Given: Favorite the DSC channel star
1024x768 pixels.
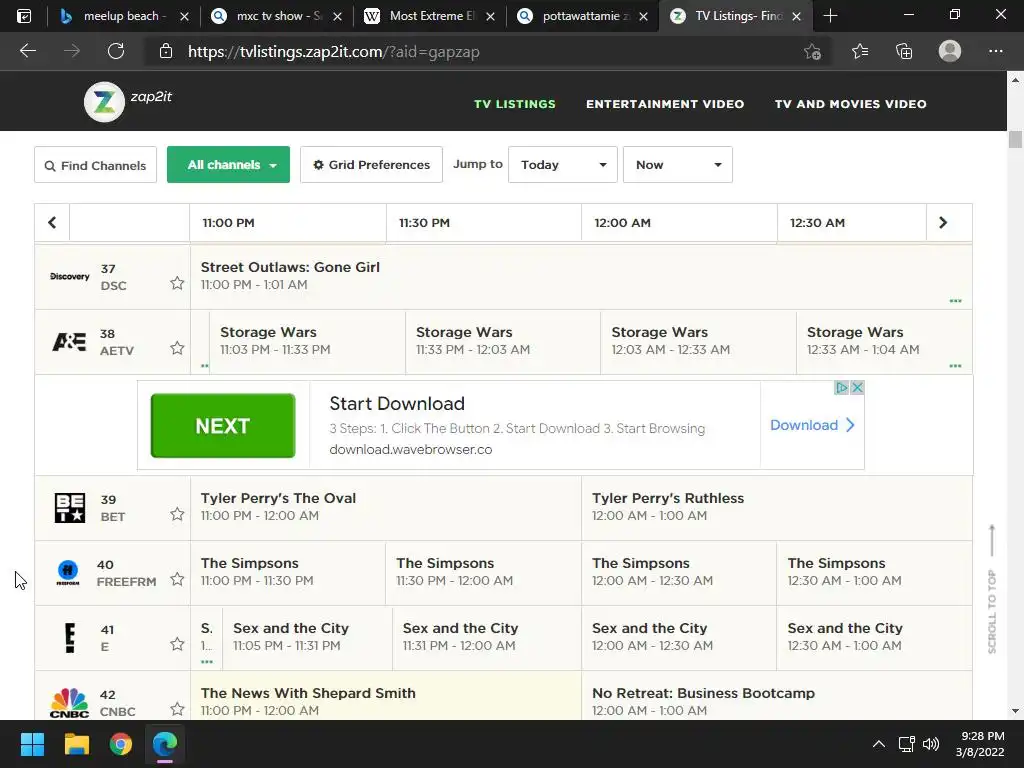Looking at the screenshot, I should (177, 283).
